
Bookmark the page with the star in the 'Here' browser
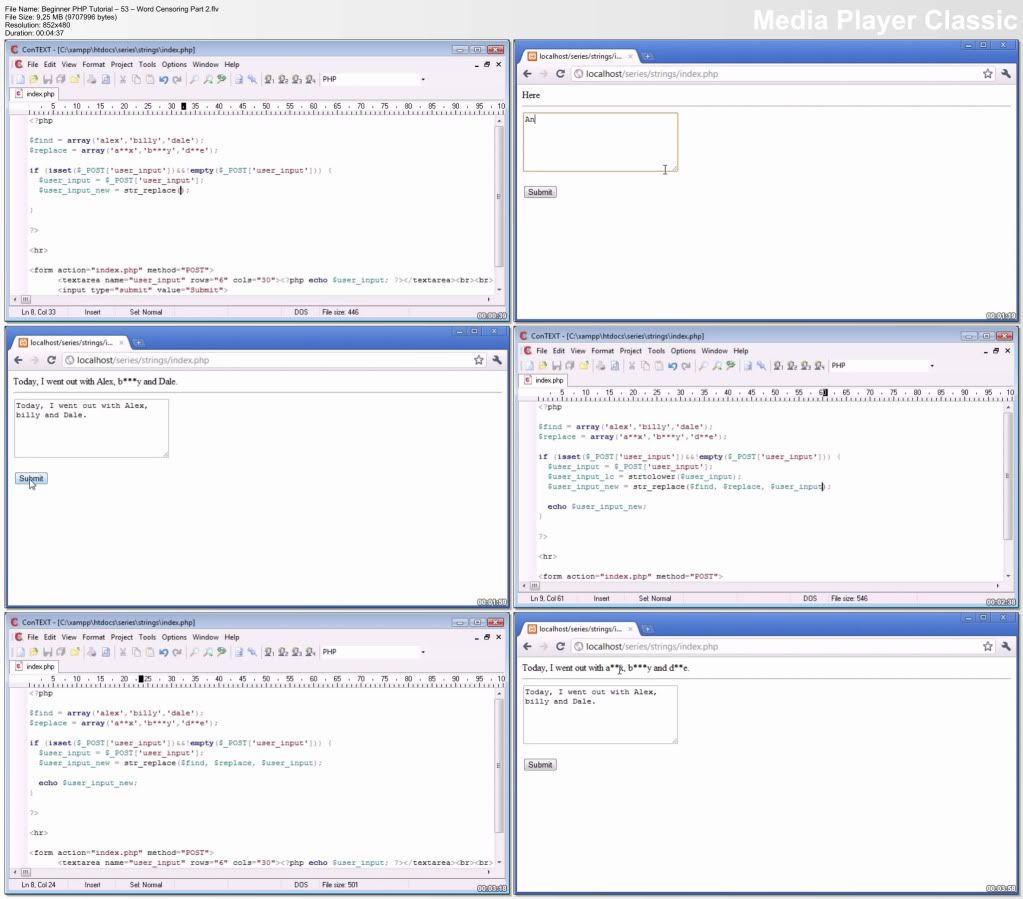(988, 74)
